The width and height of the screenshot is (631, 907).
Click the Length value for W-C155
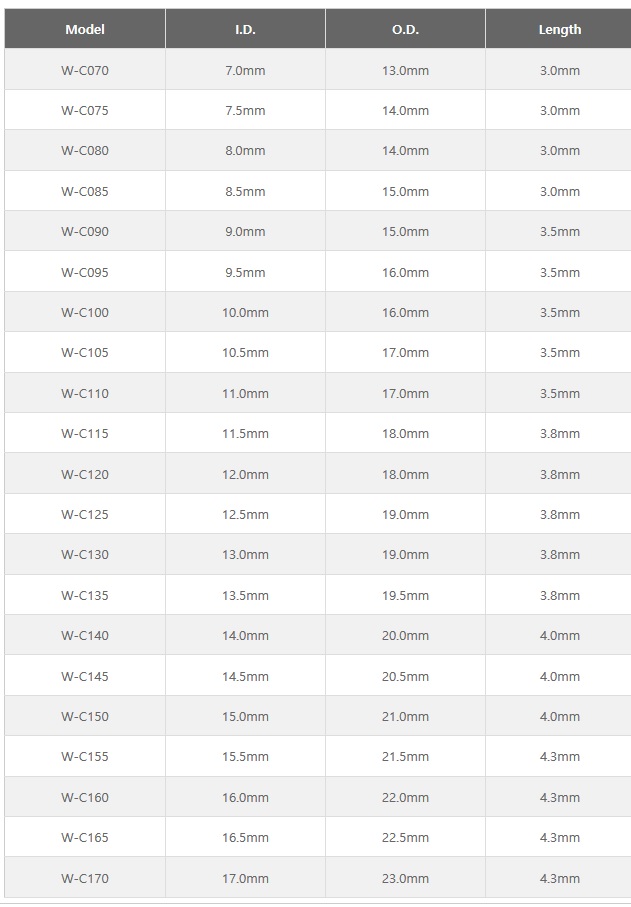coord(559,757)
